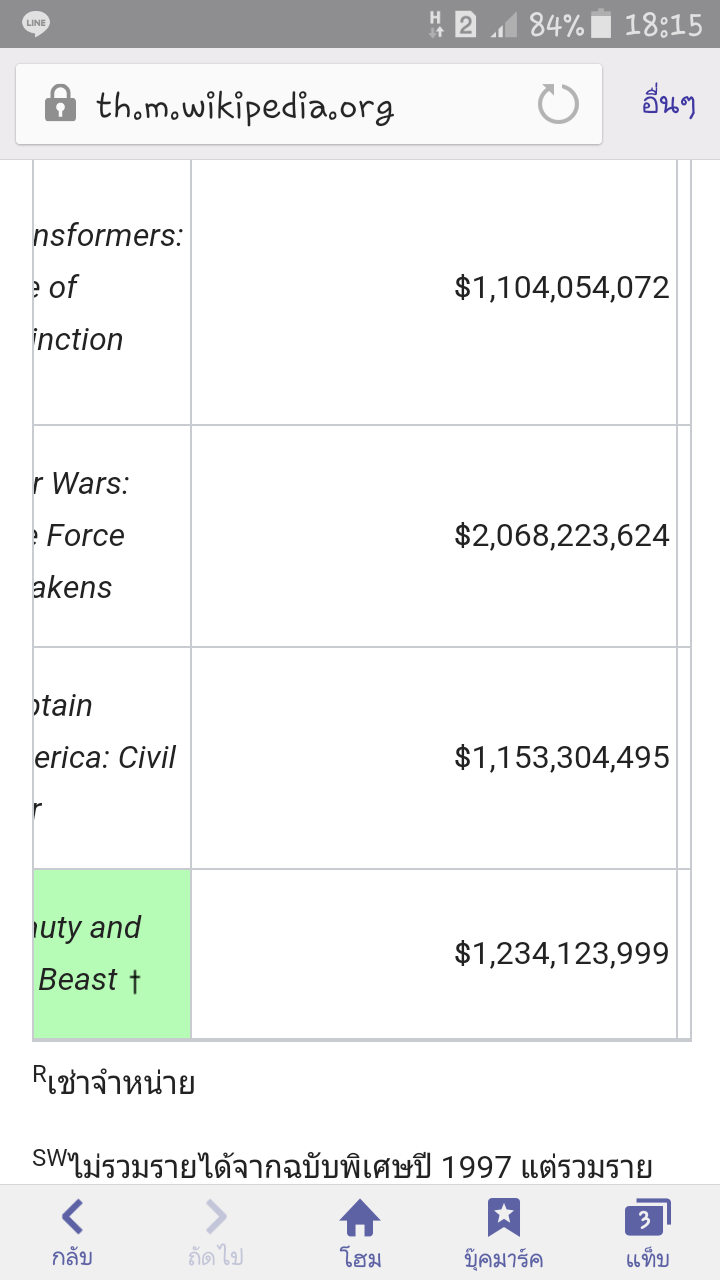
Task: Tap the $1,234,123,999 gross cell
Action: [x=561, y=953]
